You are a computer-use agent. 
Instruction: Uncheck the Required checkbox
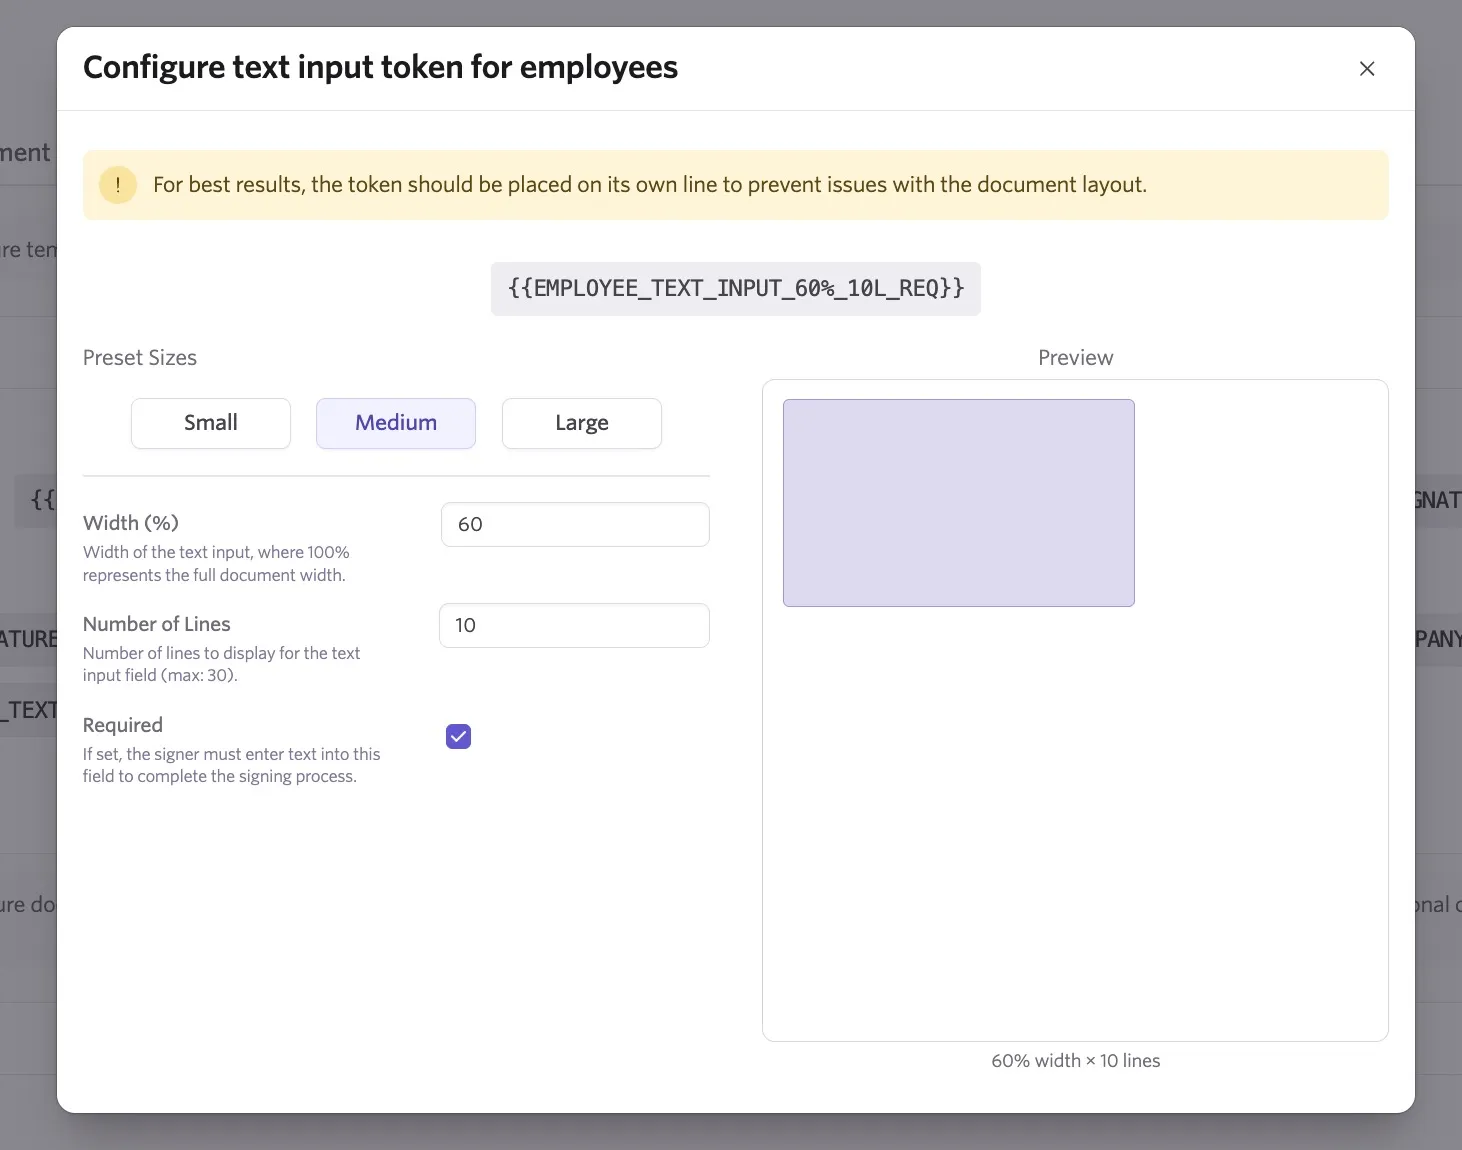pos(458,737)
